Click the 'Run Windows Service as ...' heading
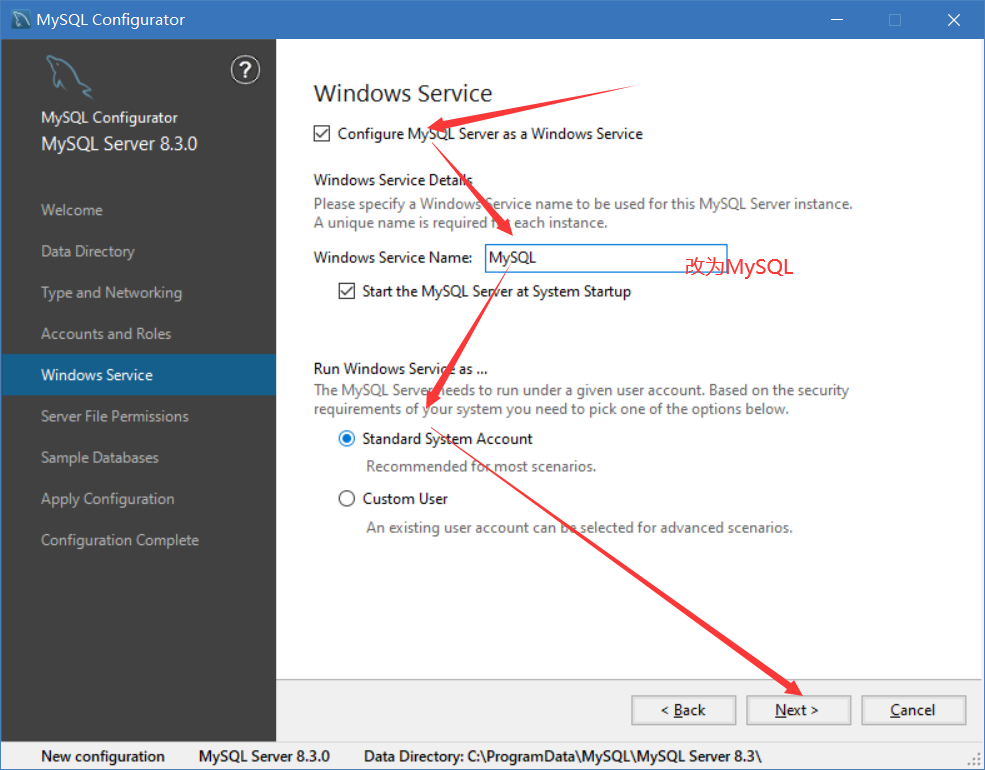The width and height of the screenshot is (985, 770). coord(401,369)
